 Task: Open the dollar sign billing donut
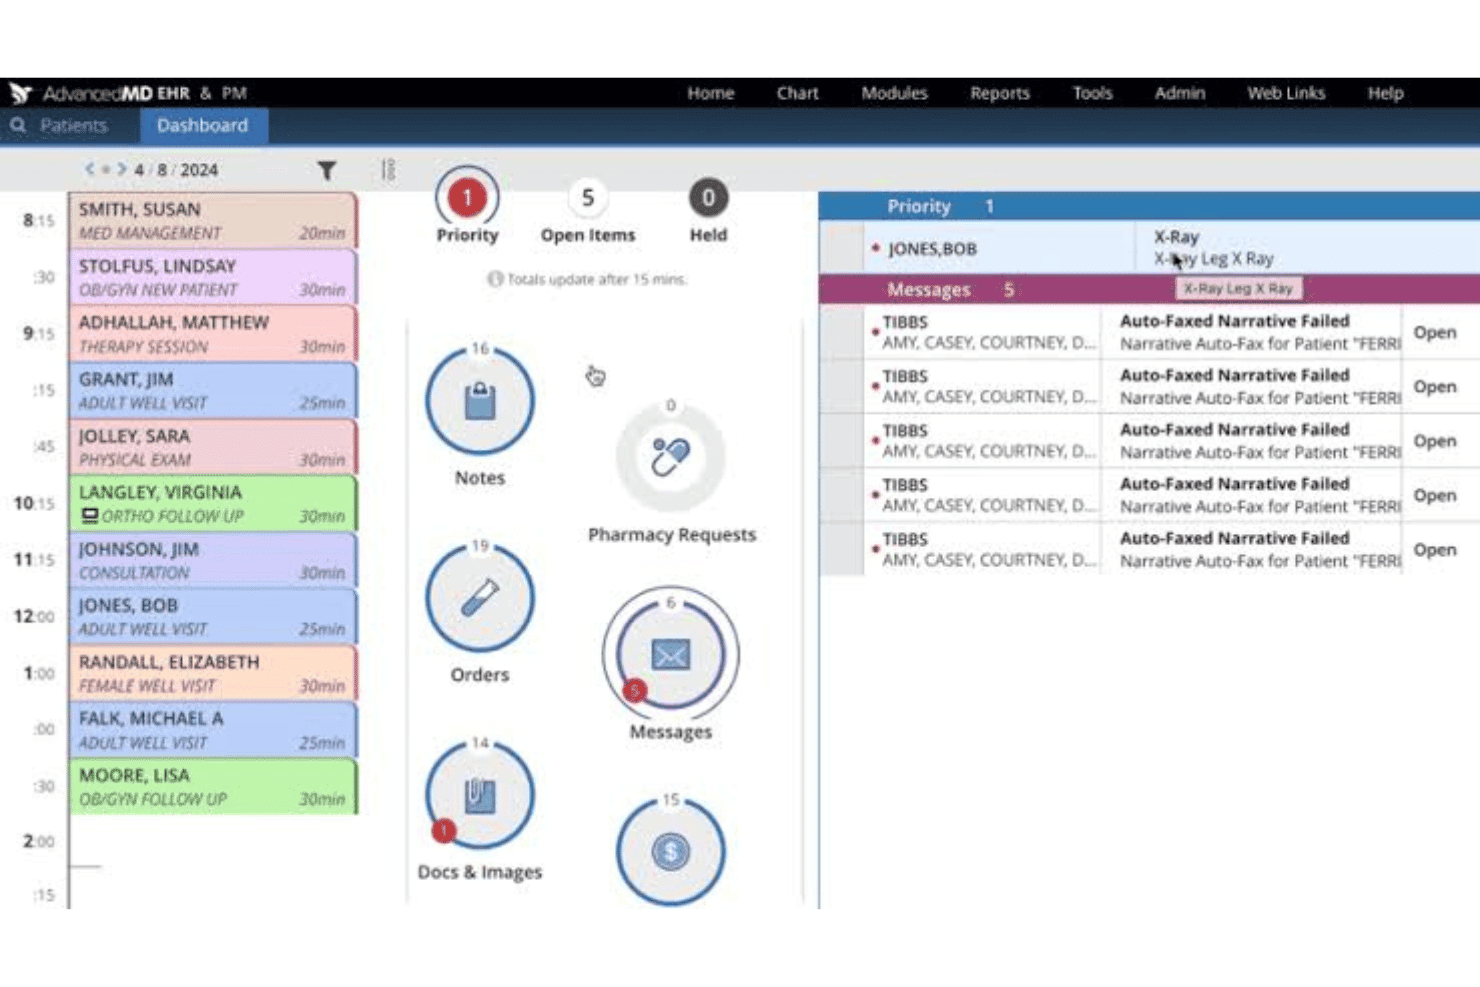point(671,851)
